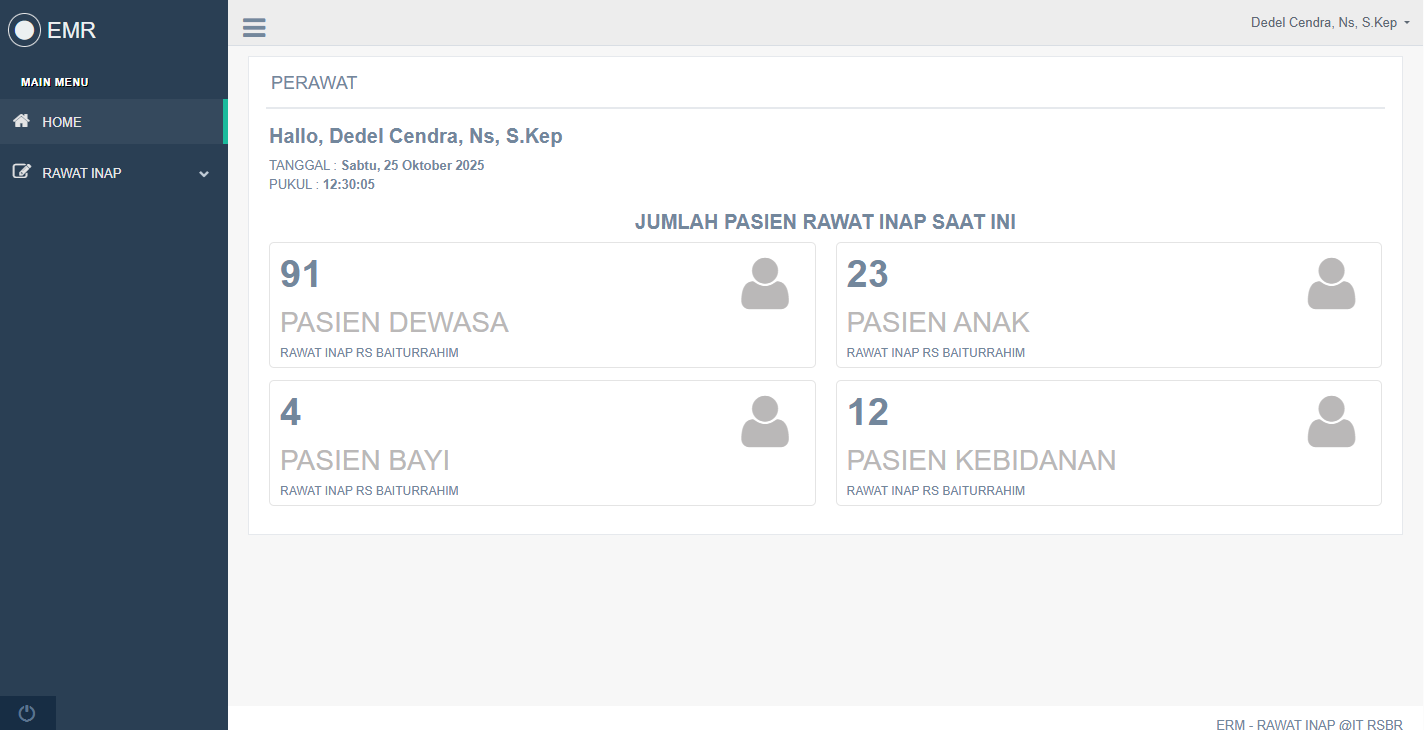Select the HOME menu item
1424x730 pixels.
pyautogui.click(x=62, y=122)
